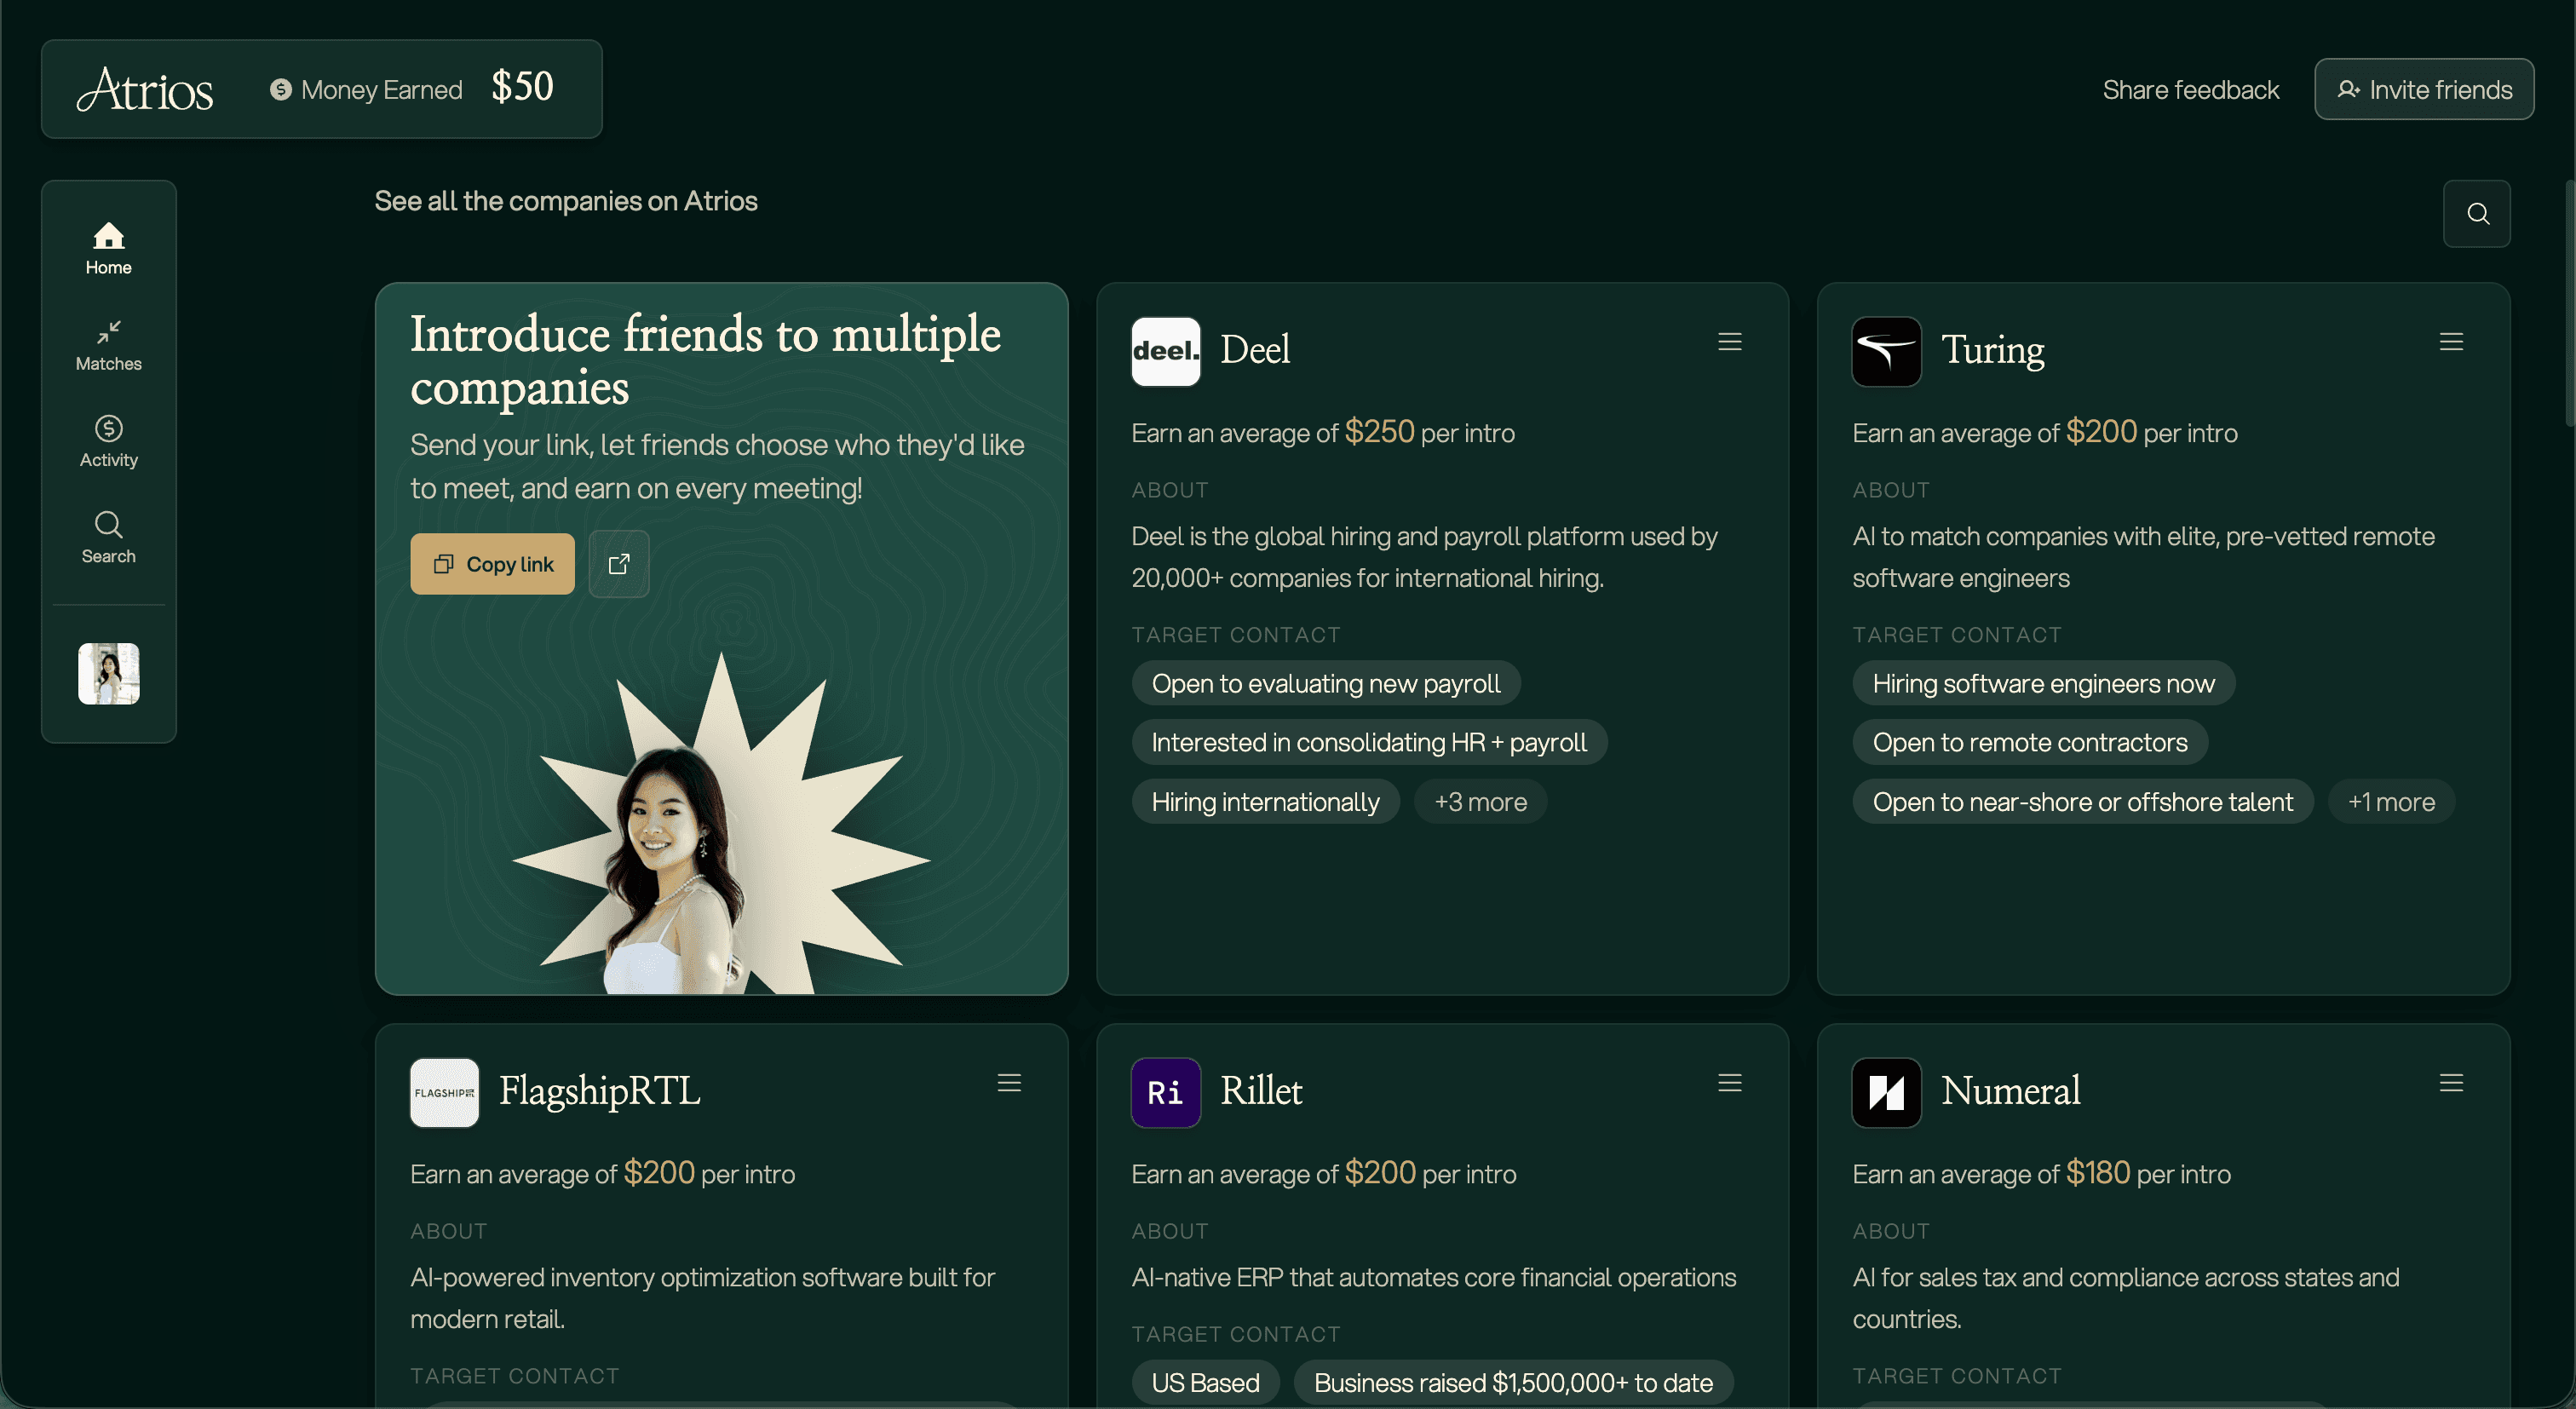Open FlagshipRTL card menu

click(x=1009, y=1083)
